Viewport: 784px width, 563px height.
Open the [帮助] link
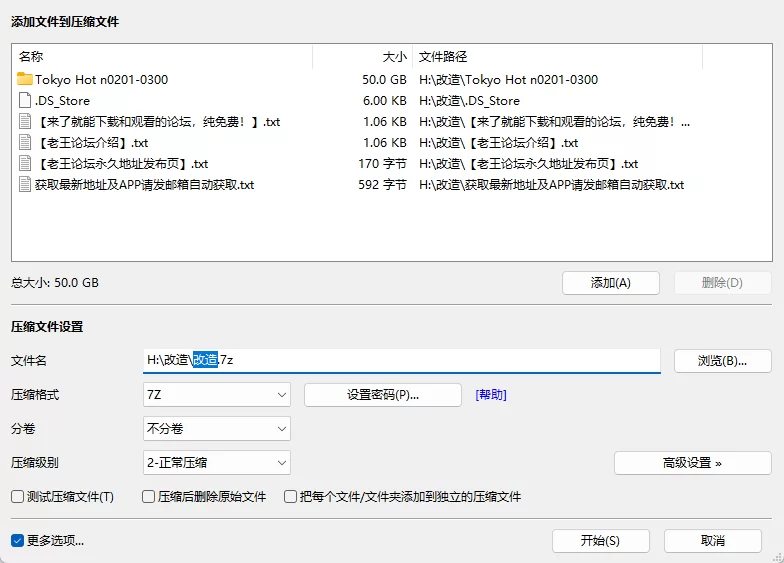point(491,395)
